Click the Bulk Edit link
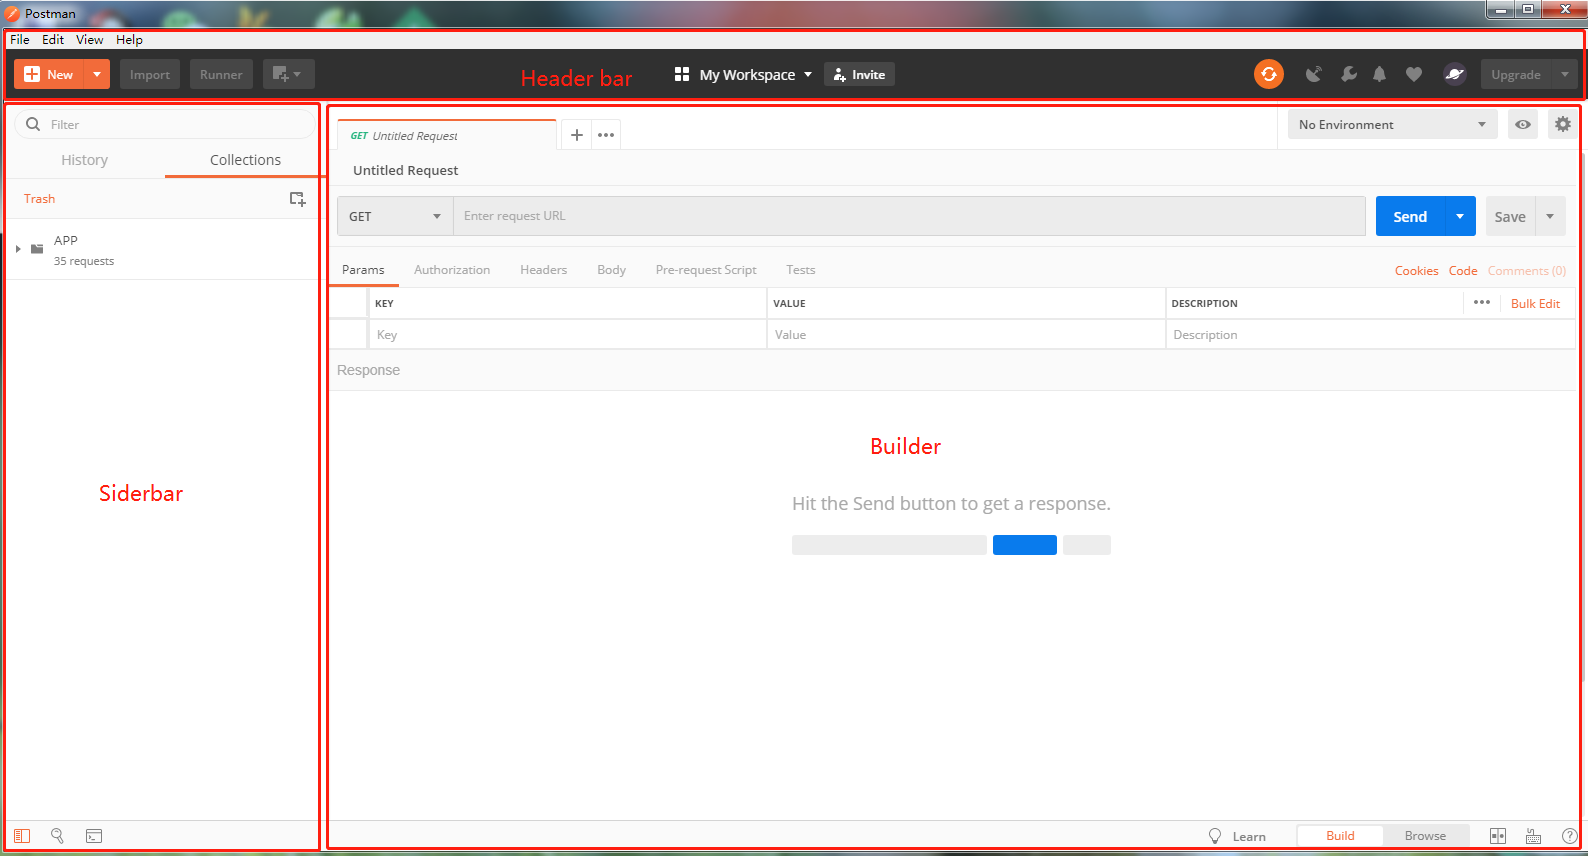The height and width of the screenshot is (856, 1588). pyautogui.click(x=1535, y=303)
